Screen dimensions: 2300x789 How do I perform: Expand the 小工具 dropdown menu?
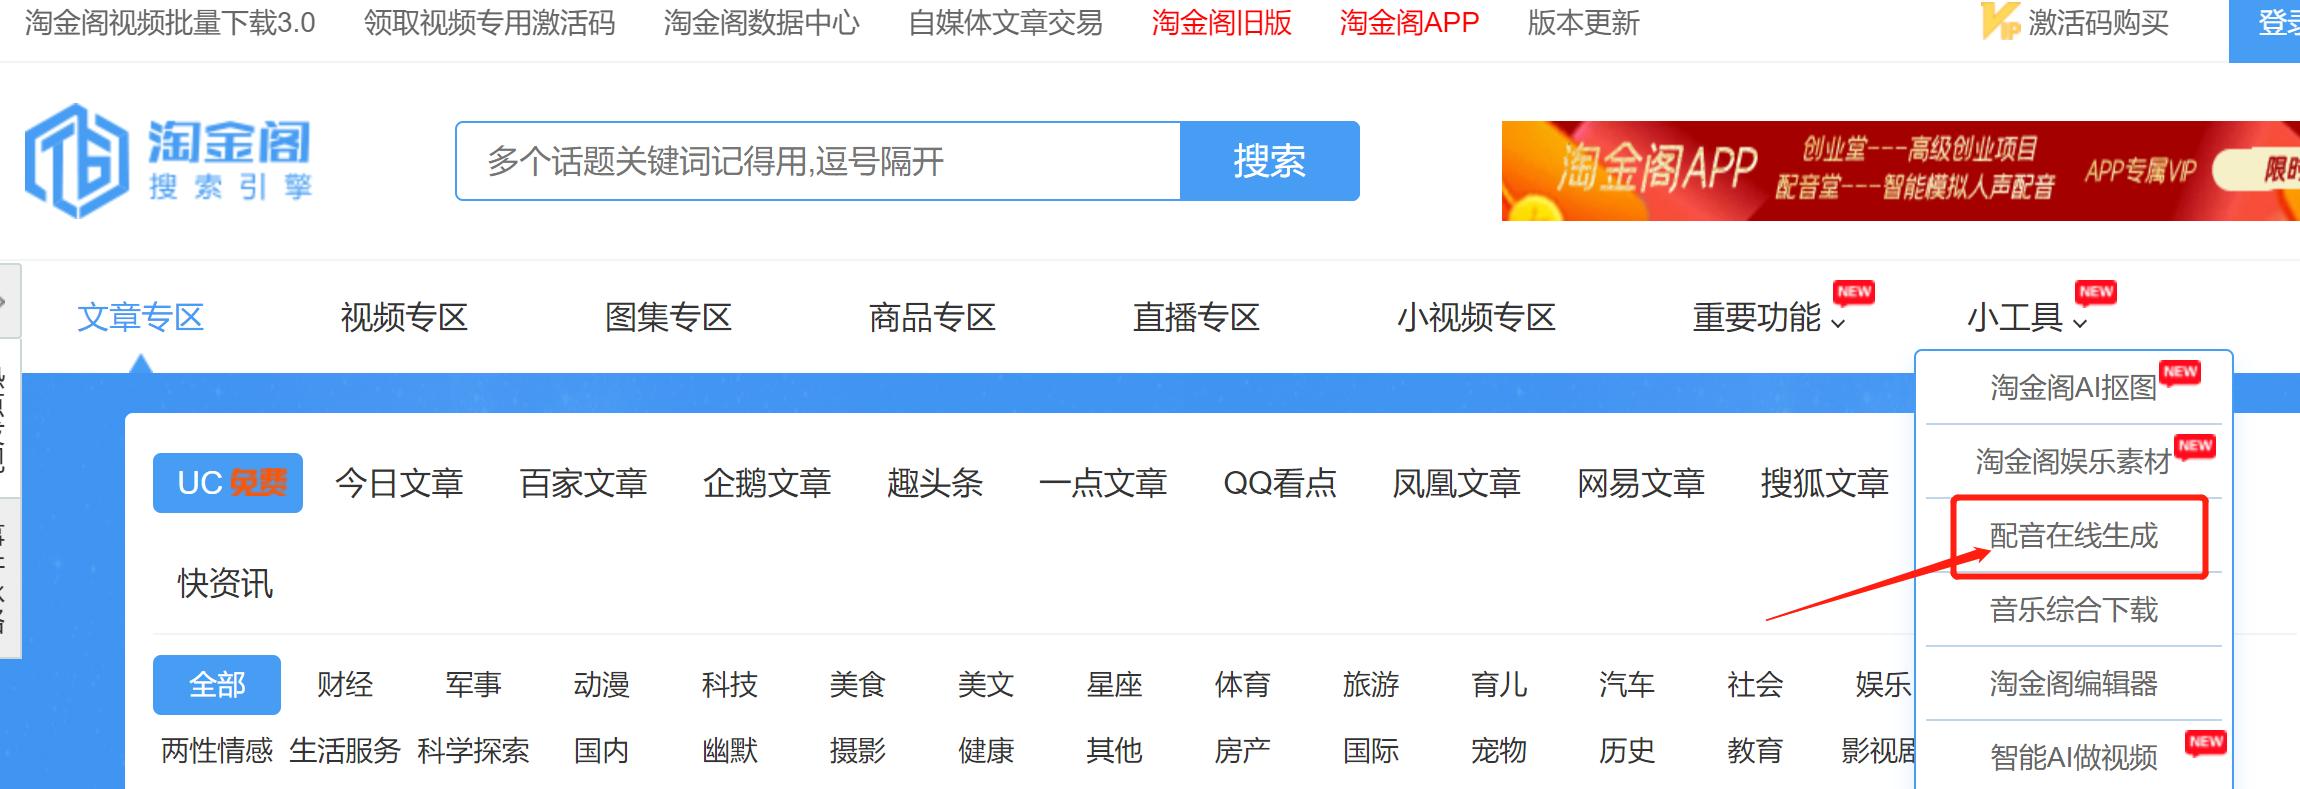pyautogui.click(x=2027, y=318)
